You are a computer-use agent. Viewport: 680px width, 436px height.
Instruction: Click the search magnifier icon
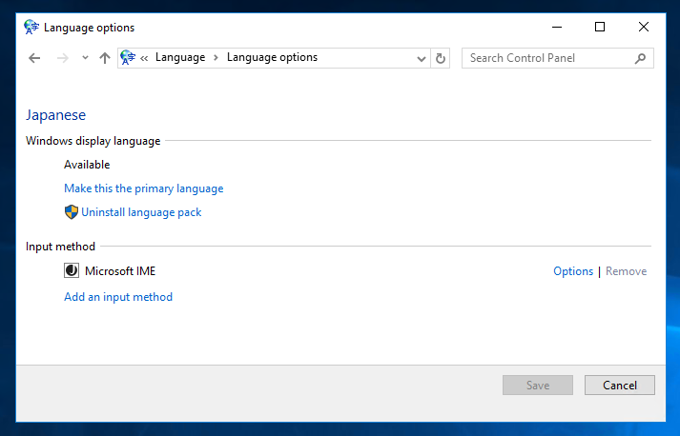[640, 58]
